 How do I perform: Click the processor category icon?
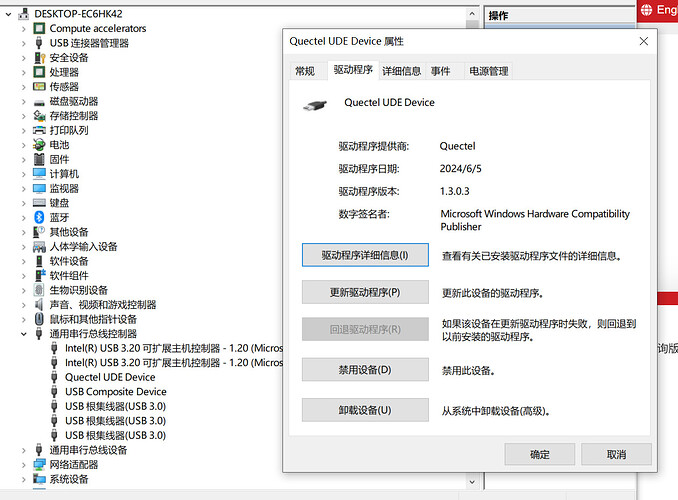[39, 72]
